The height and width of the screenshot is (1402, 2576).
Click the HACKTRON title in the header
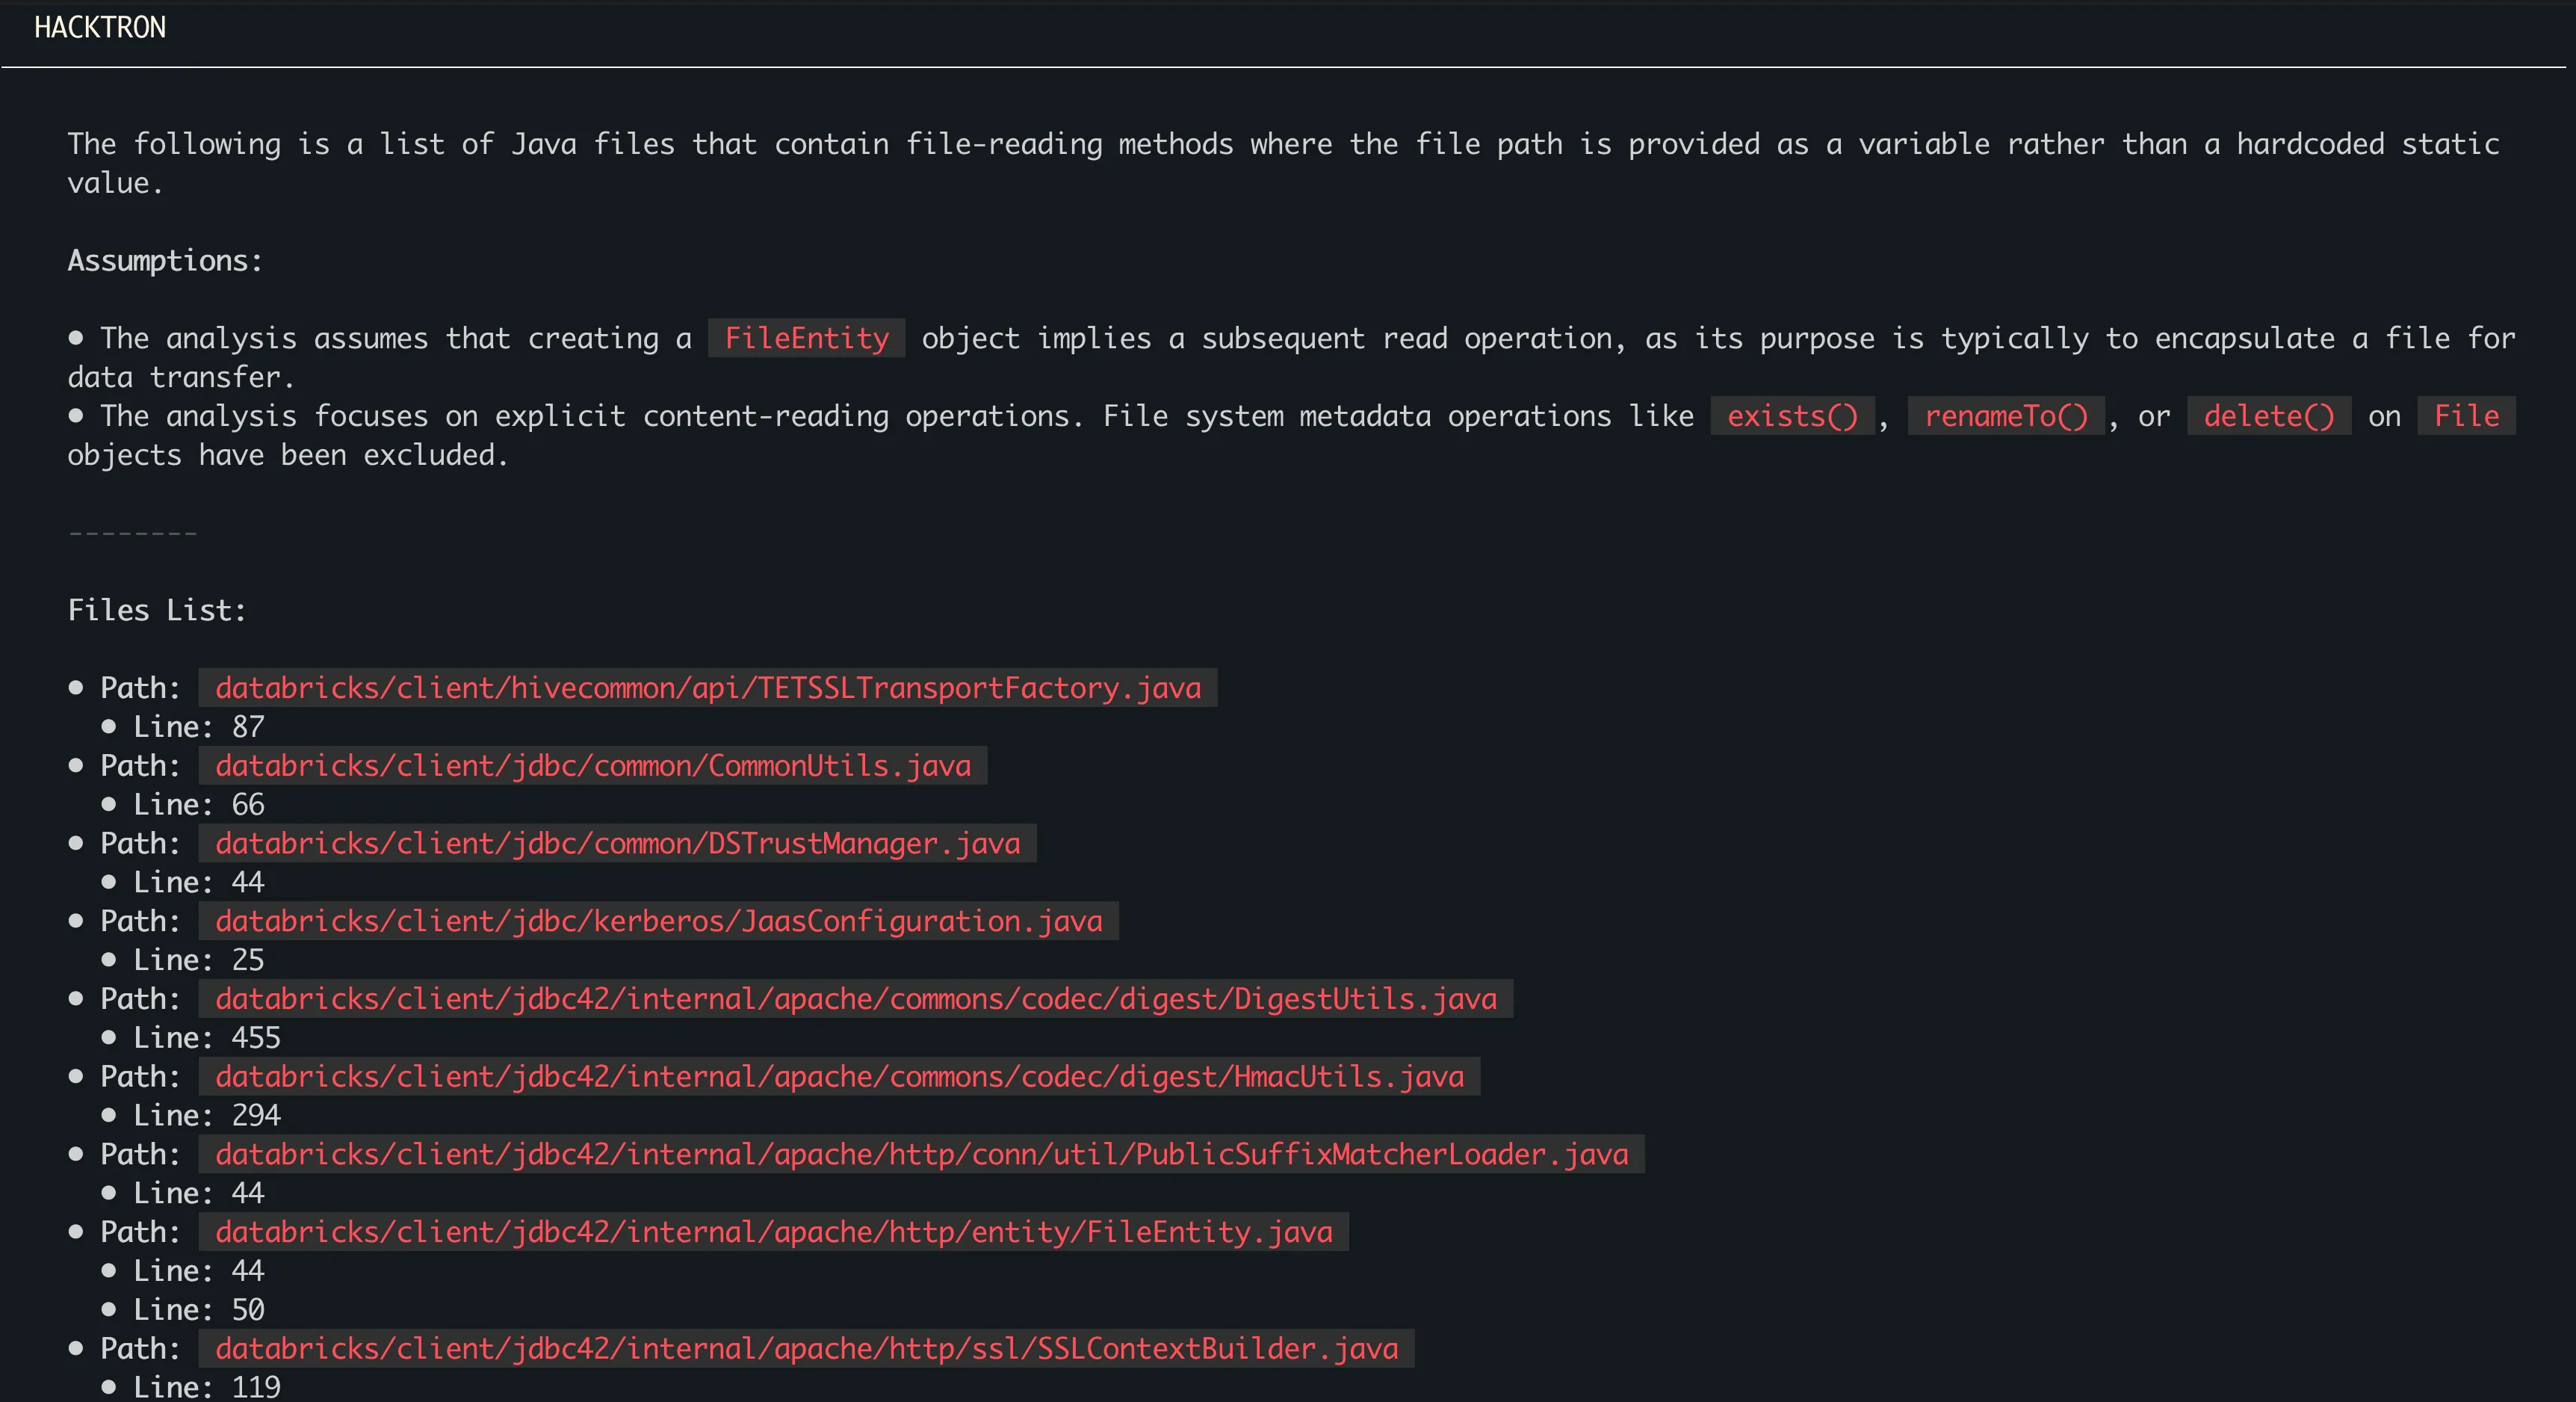[x=100, y=28]
